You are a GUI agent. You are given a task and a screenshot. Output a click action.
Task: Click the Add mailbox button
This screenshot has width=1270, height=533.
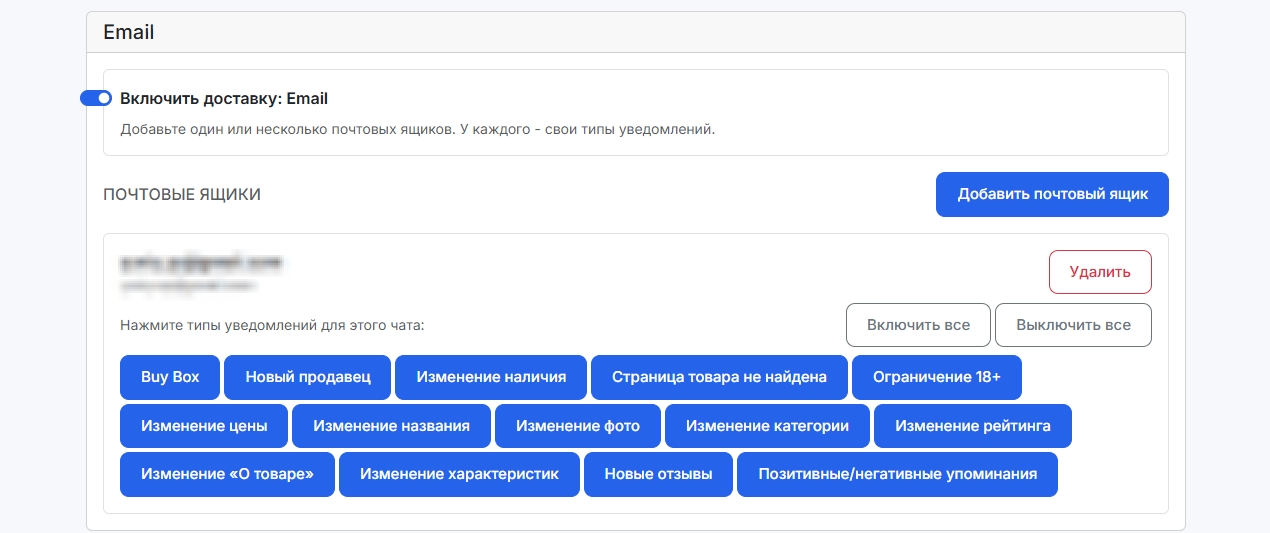(1052, 194)
